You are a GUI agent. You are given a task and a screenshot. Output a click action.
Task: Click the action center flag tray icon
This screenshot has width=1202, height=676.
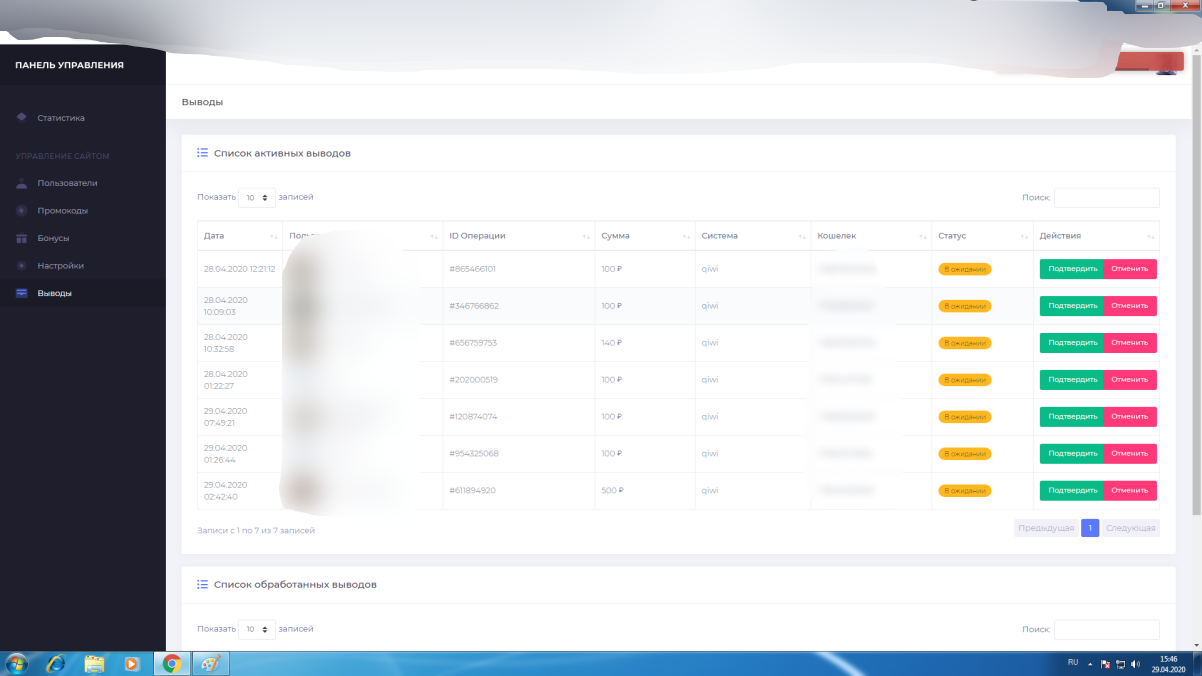[x=1106, y=664]
